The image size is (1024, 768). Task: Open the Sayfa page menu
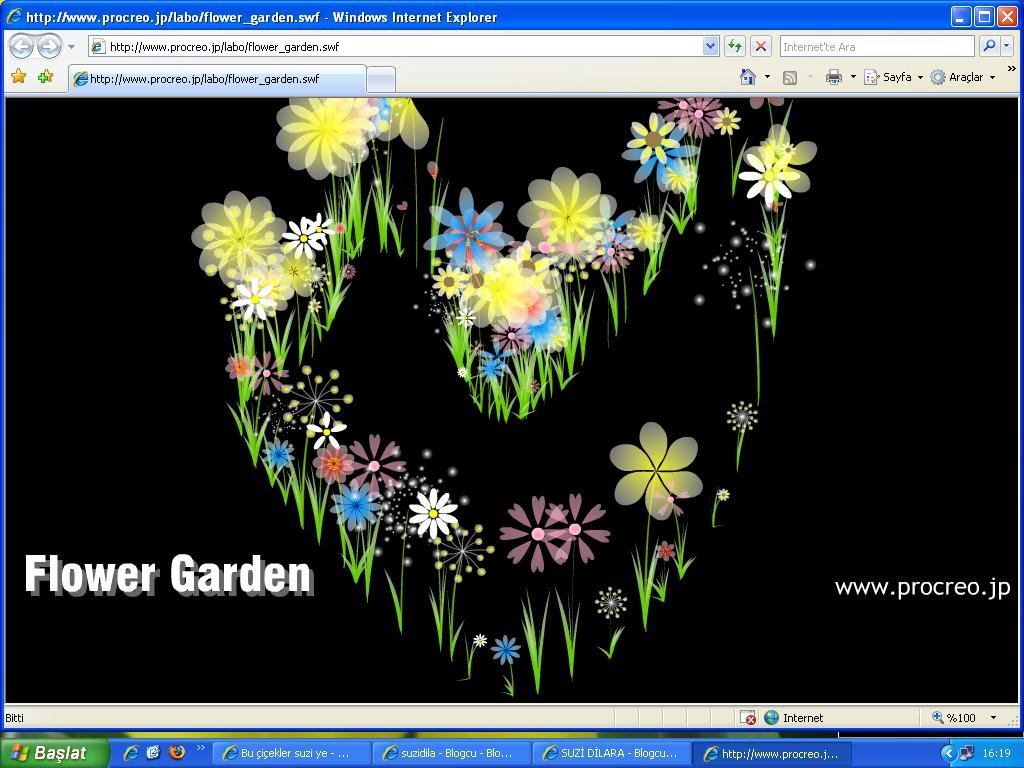[x=893, y=77]
